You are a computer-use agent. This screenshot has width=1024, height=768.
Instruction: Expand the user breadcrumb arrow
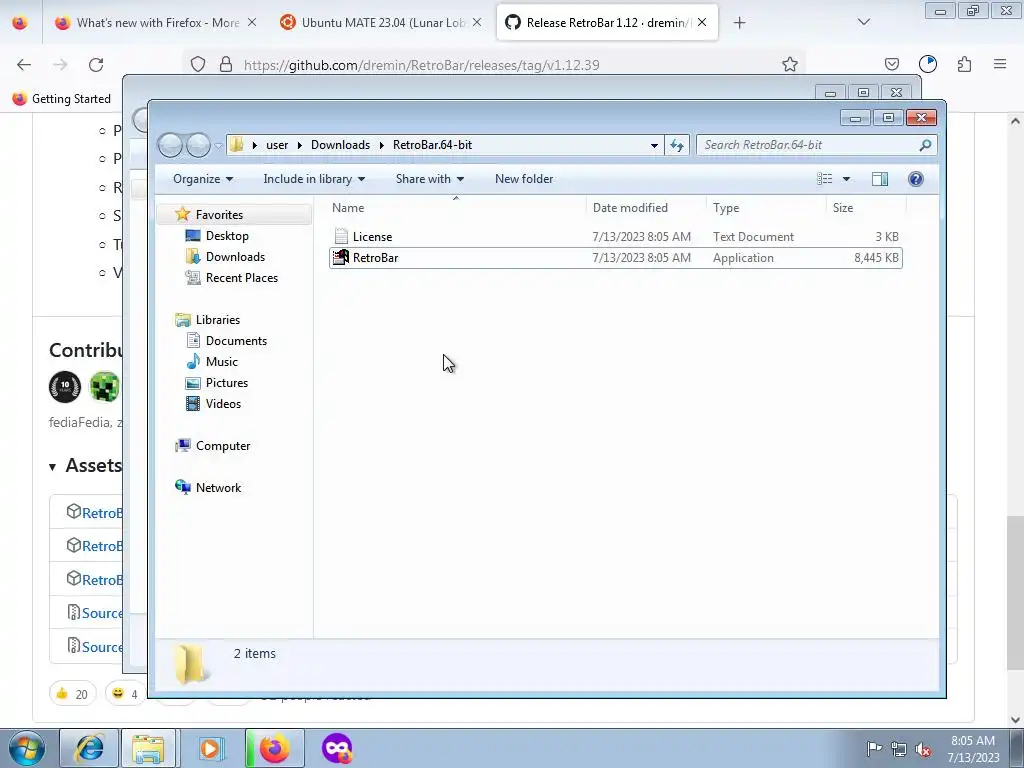point(300,145)
